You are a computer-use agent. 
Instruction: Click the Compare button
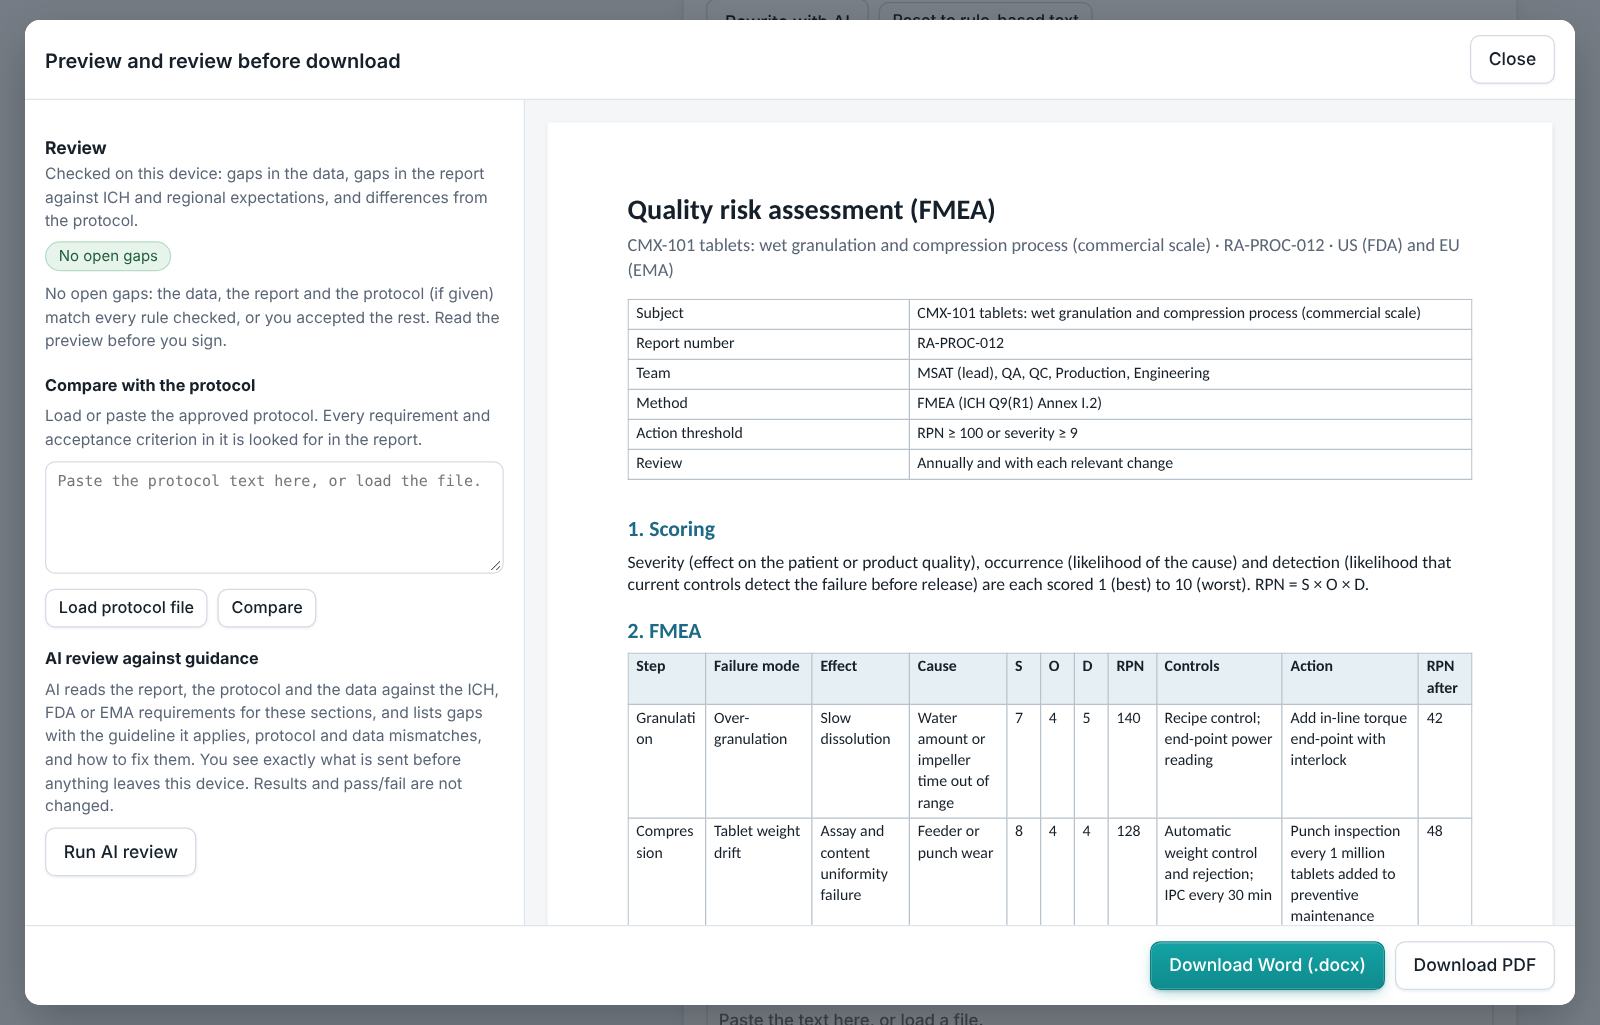click(x=267, y=608)
